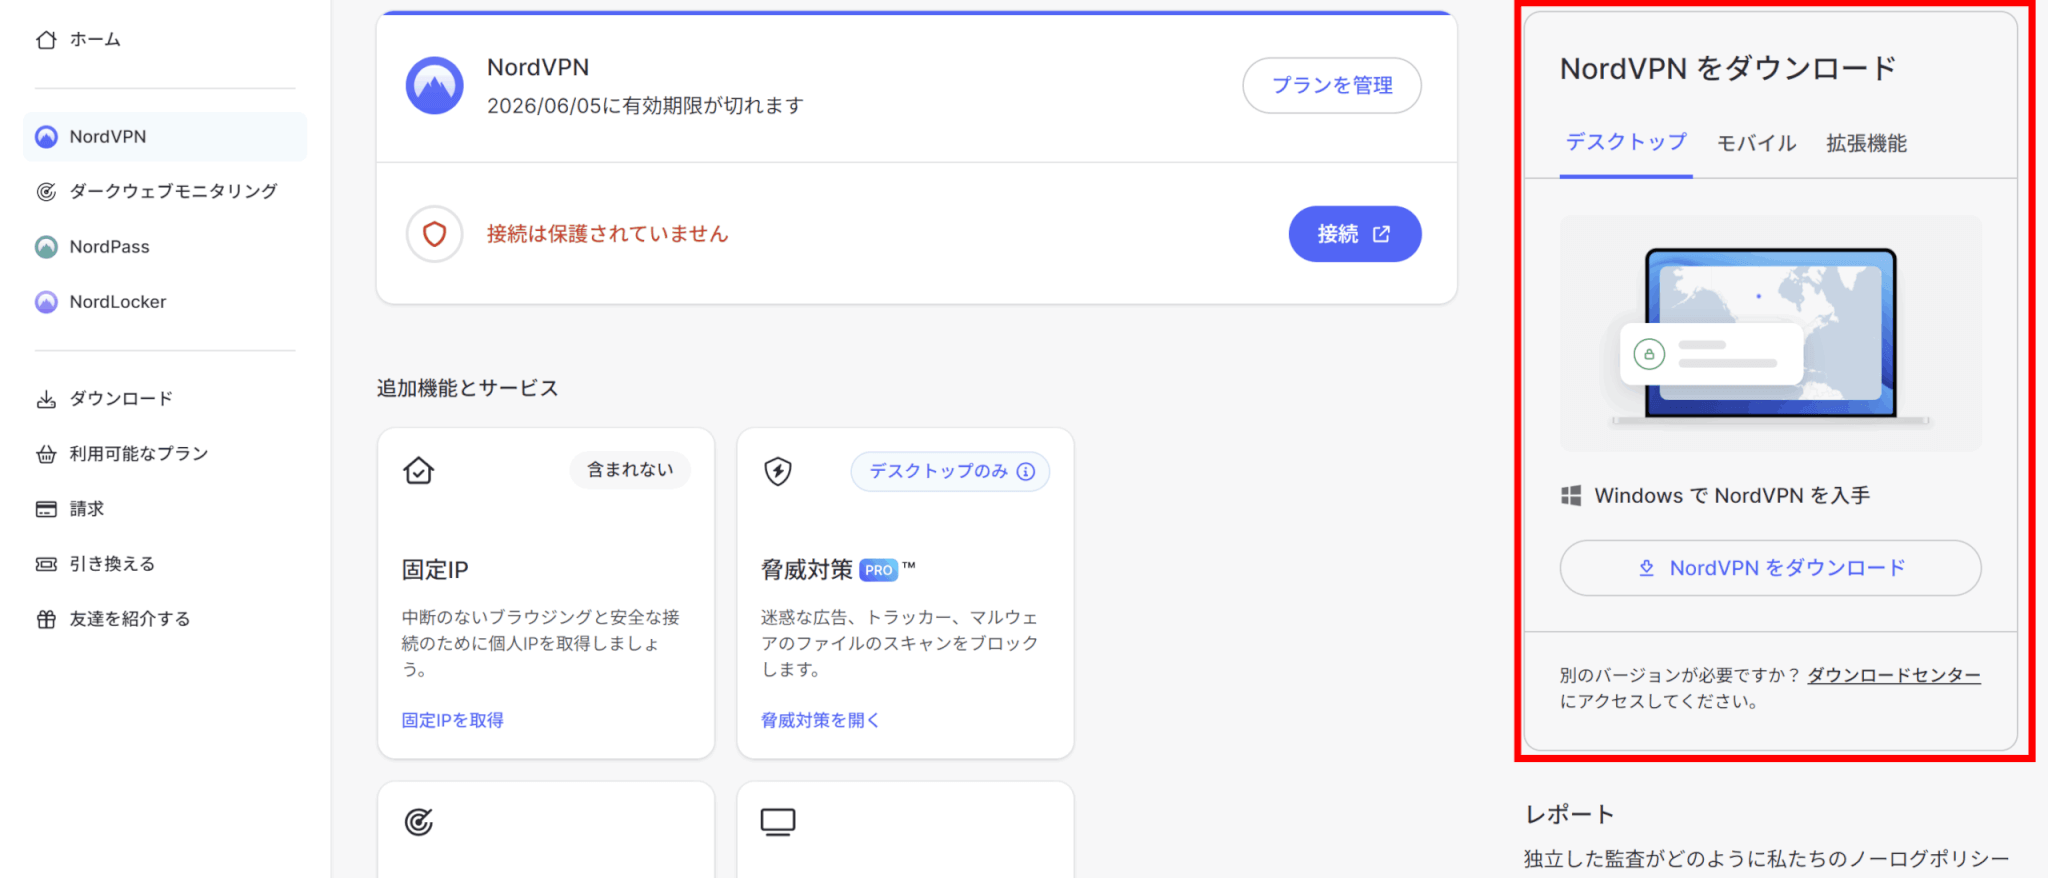Follow the 脅威対策を開く link
2048x878 pixels.
tap(820, 720)
